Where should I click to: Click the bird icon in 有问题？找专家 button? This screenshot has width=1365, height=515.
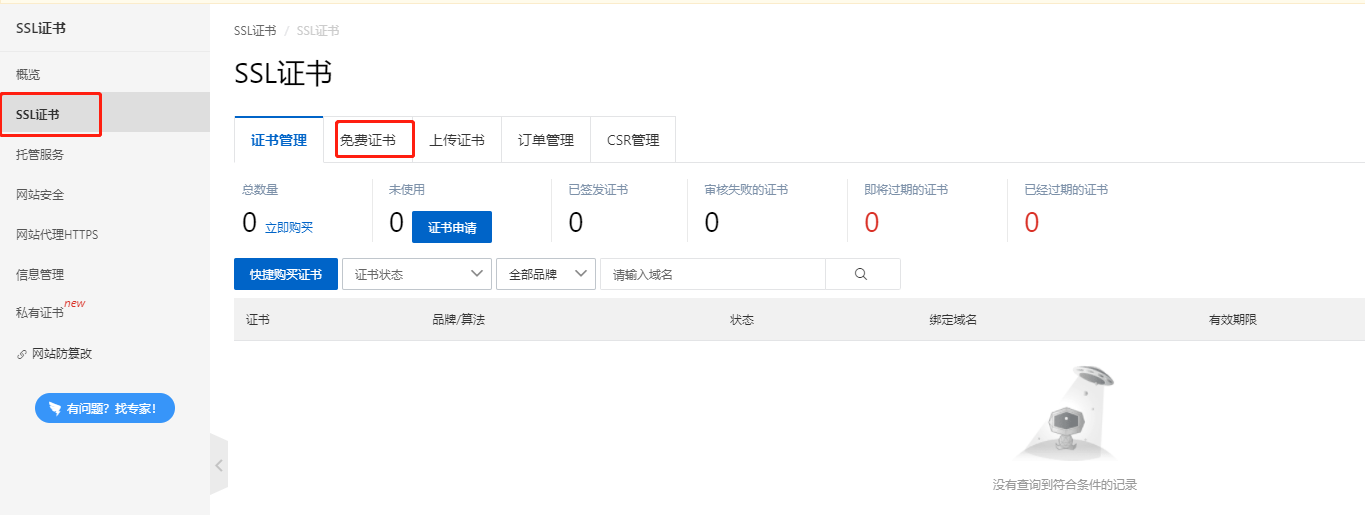(x=55, y=408)
